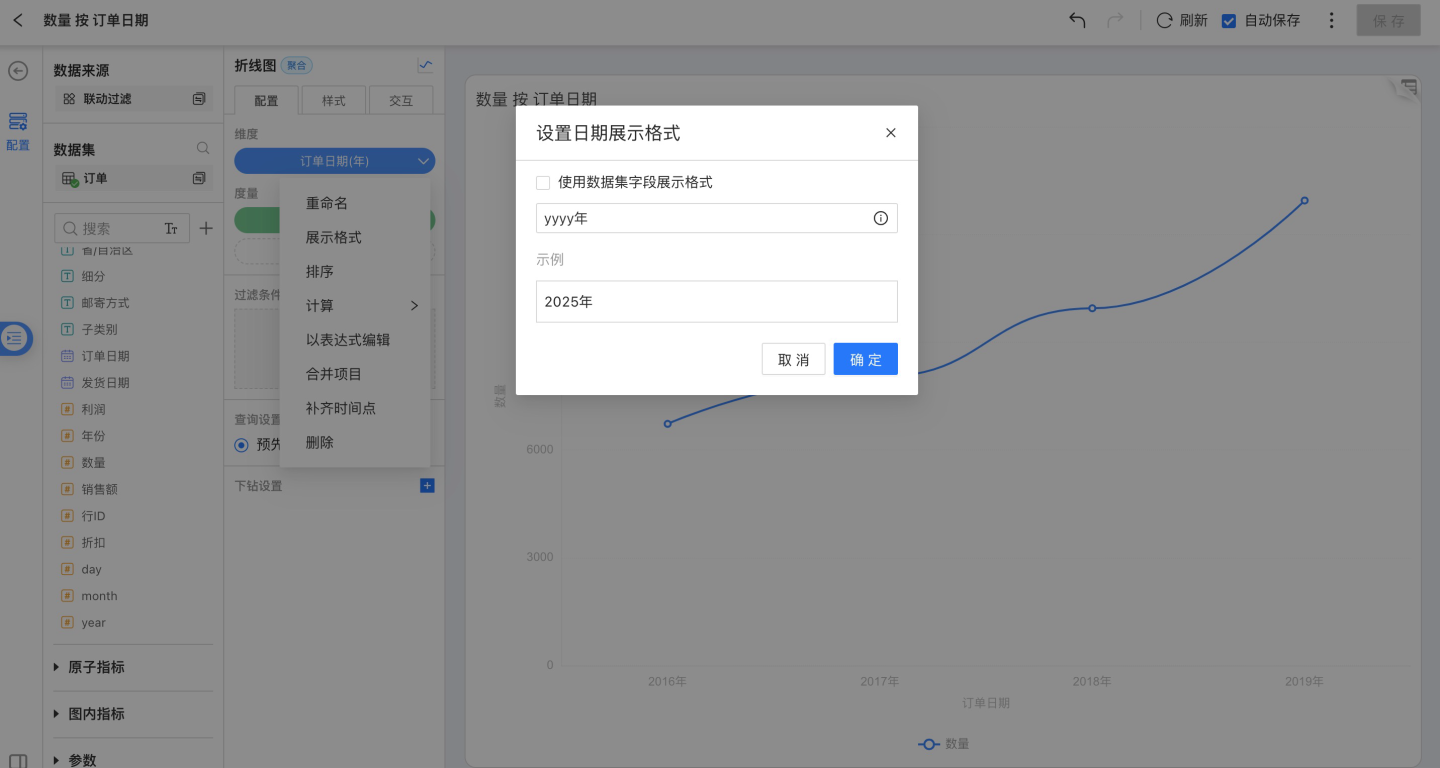Search datasets with the magnifier icon
Image resolution: width=1440 pixels, height=768 pixels.
(x=203, y=148)
